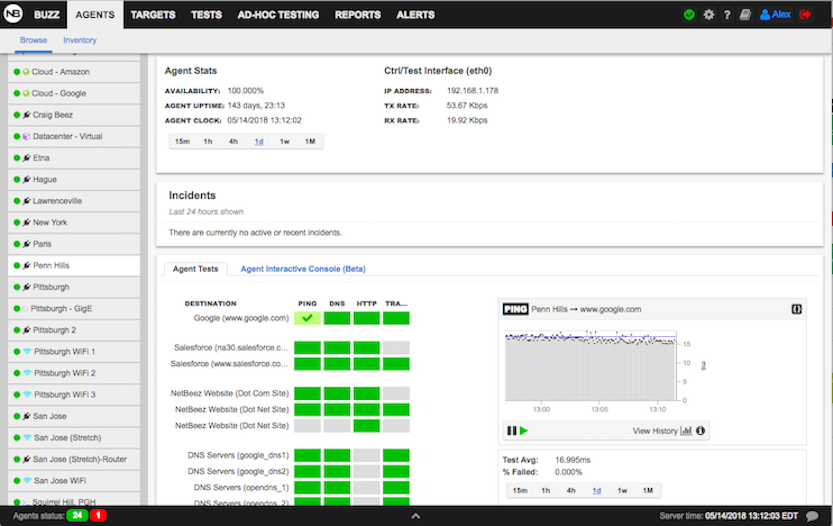Select 1M range below Test Avg
This screenshot has height=526, width=833.
point(648,490)
